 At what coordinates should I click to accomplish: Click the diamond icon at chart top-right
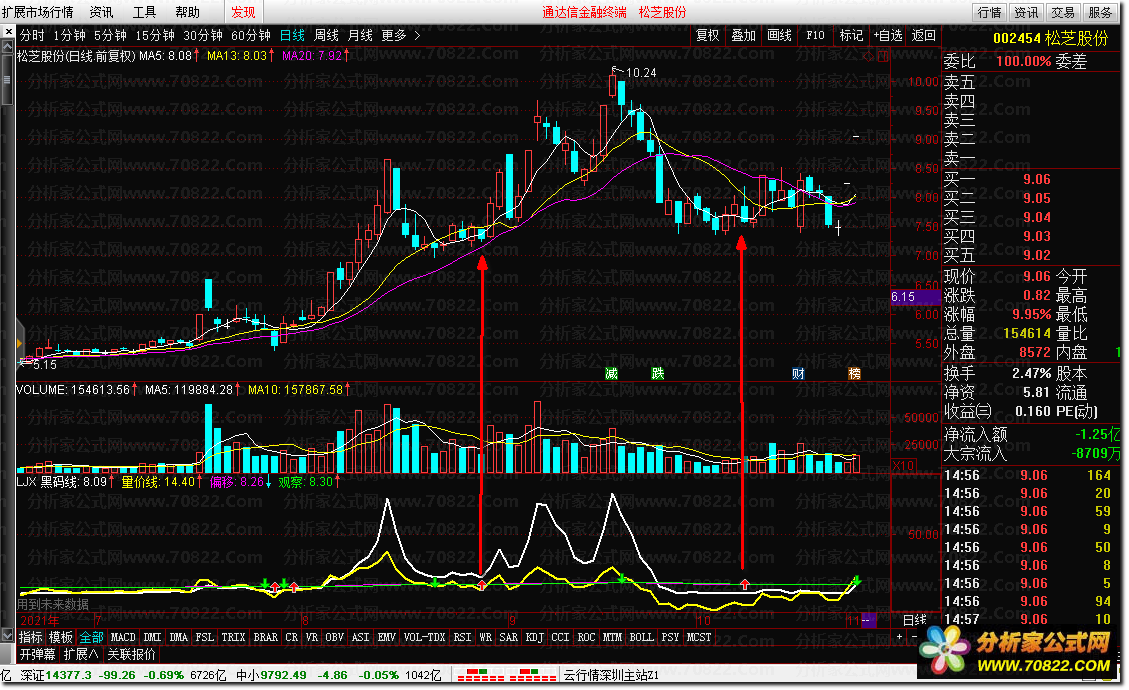point(869,56)
